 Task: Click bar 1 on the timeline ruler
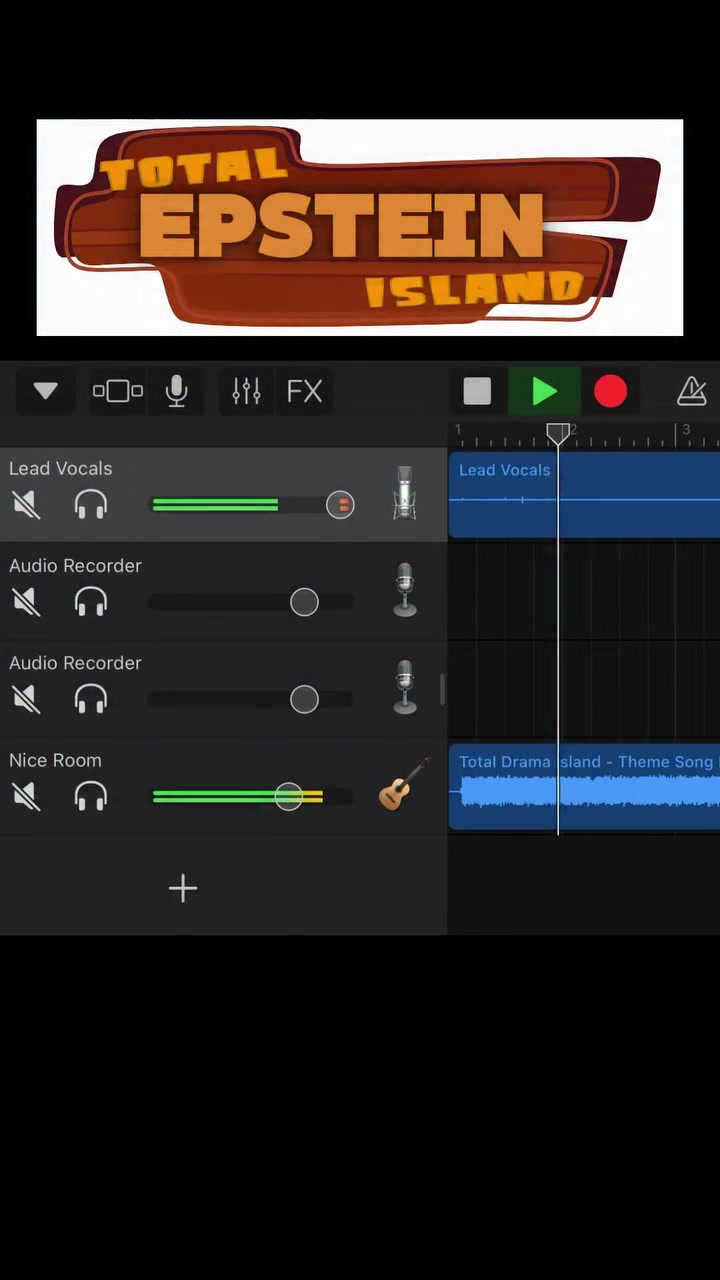[458, 430]
